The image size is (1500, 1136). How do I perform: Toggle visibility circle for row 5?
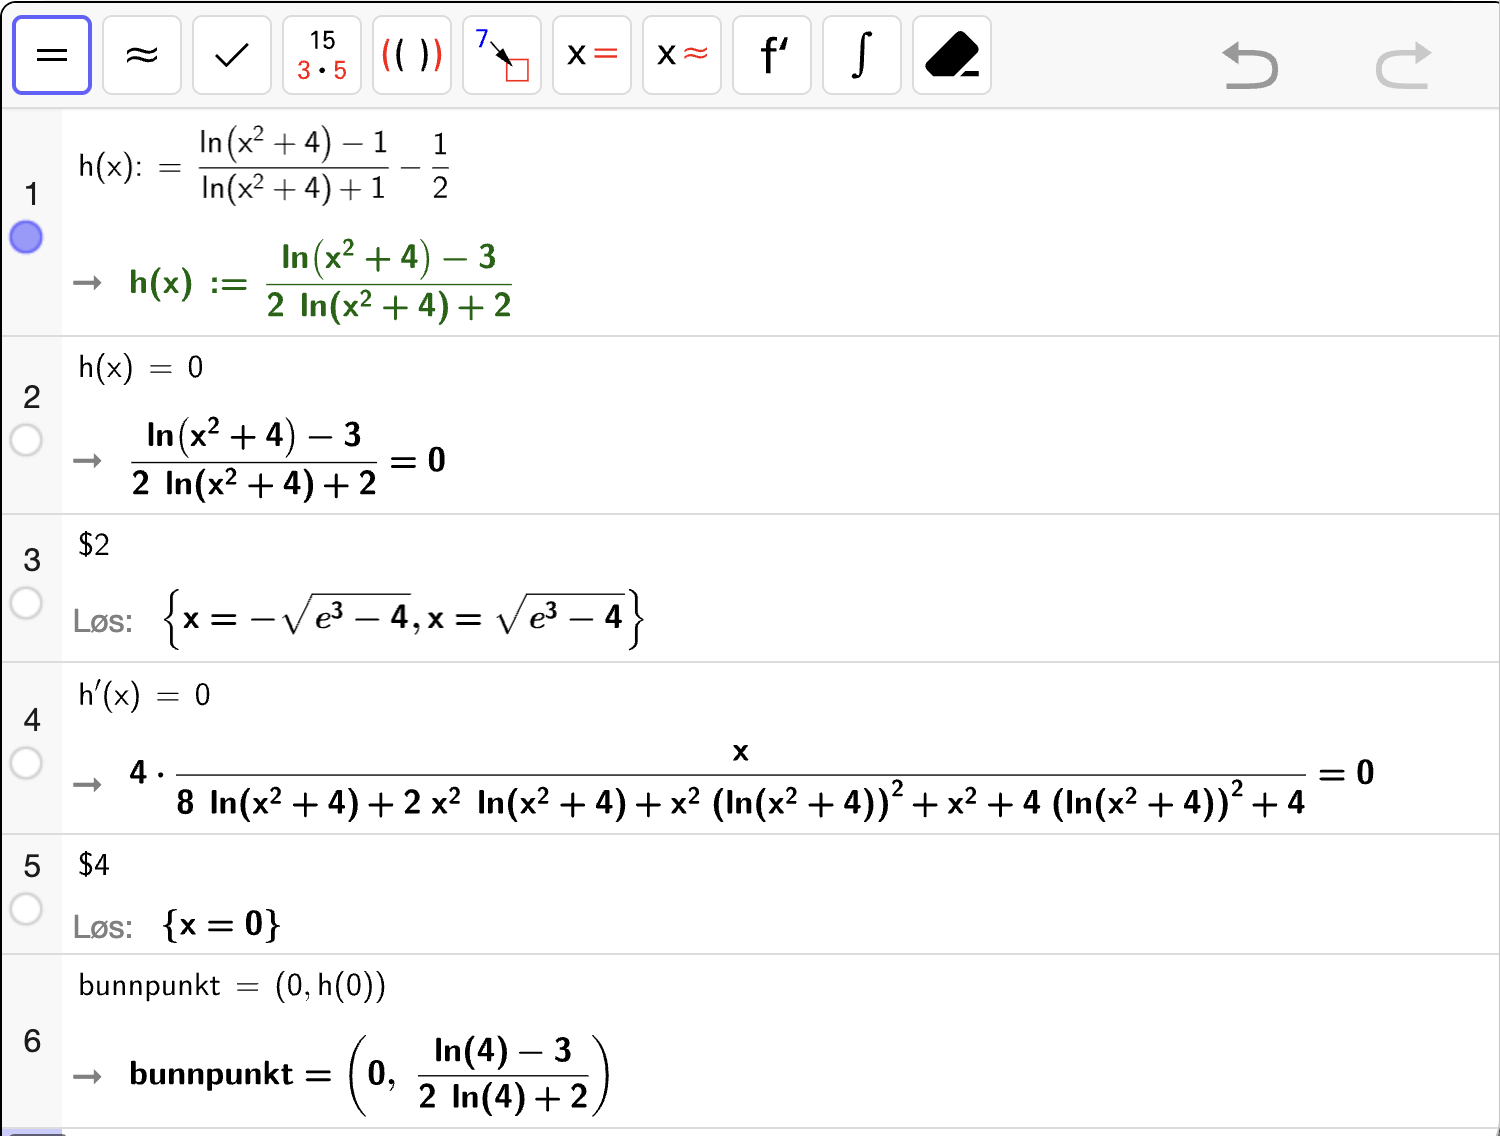click(x=26, y=909)
